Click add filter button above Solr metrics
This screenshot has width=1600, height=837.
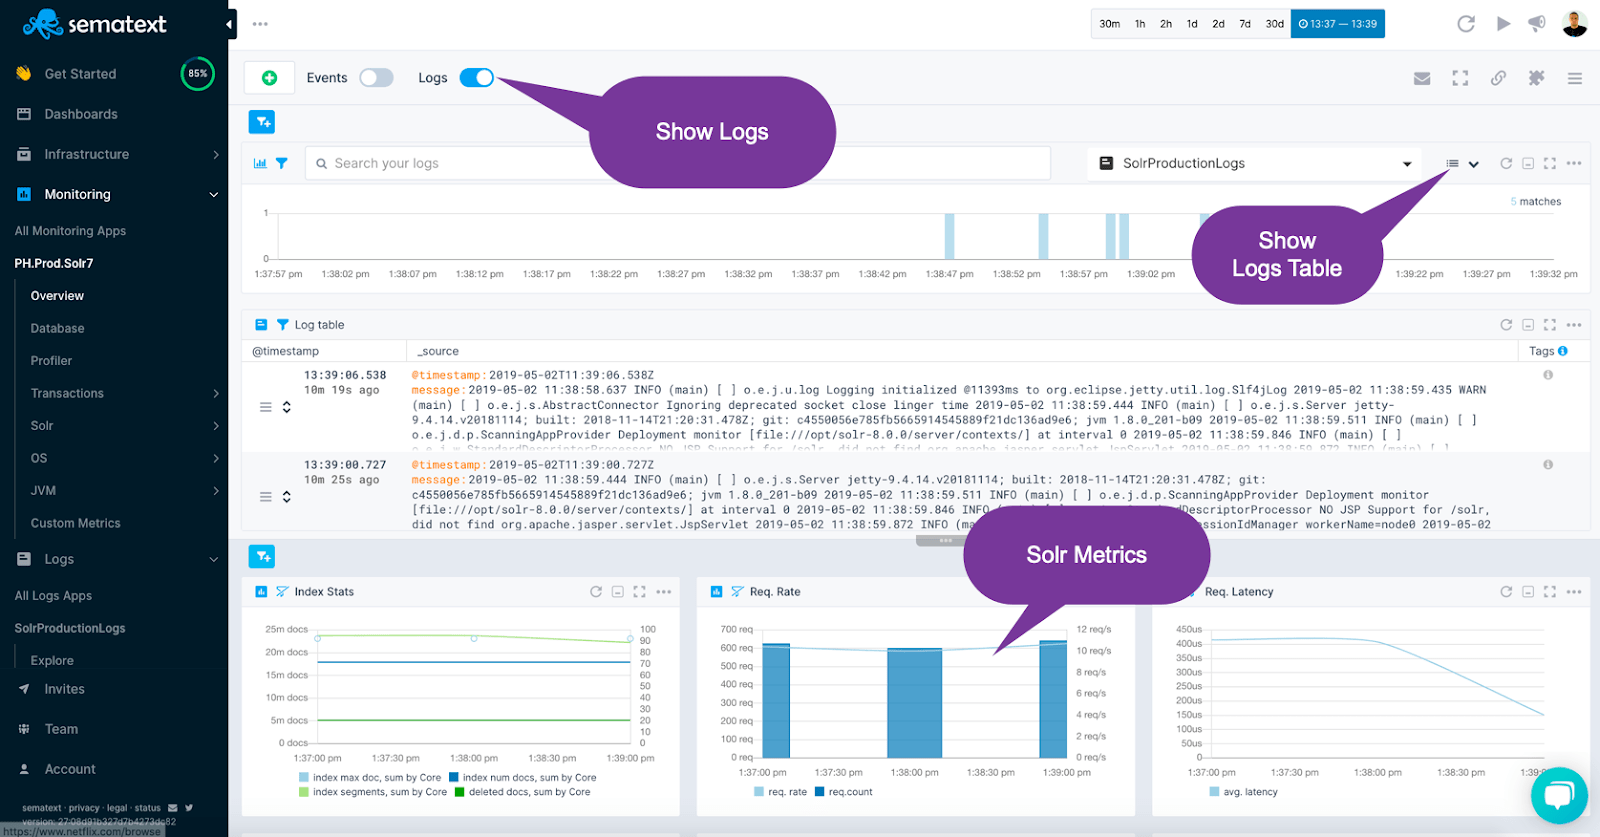tap(262, 556)
